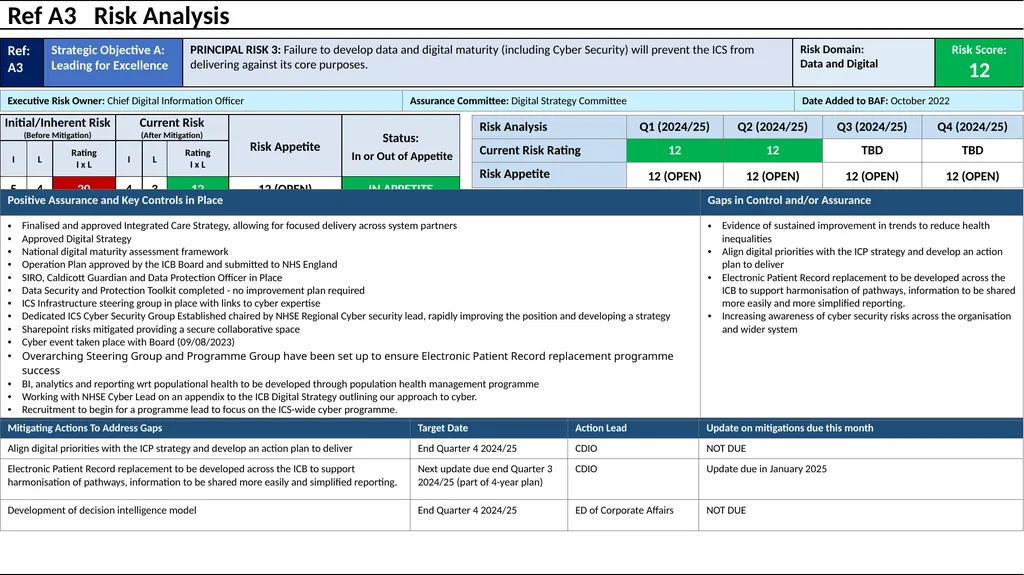Select 'Date Added to BAF: October 2022'

[x=875, y=101]
